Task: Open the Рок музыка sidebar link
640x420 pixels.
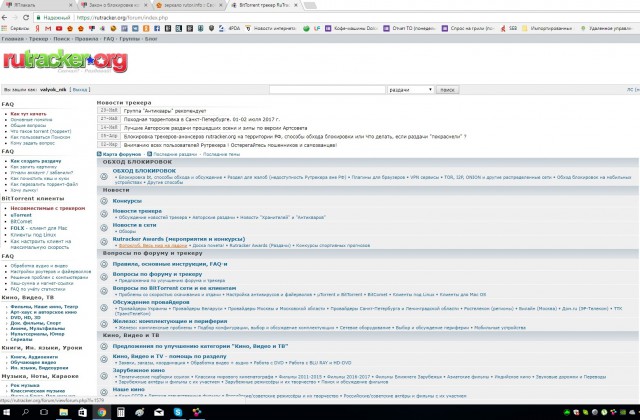Action: coord(25,385)
